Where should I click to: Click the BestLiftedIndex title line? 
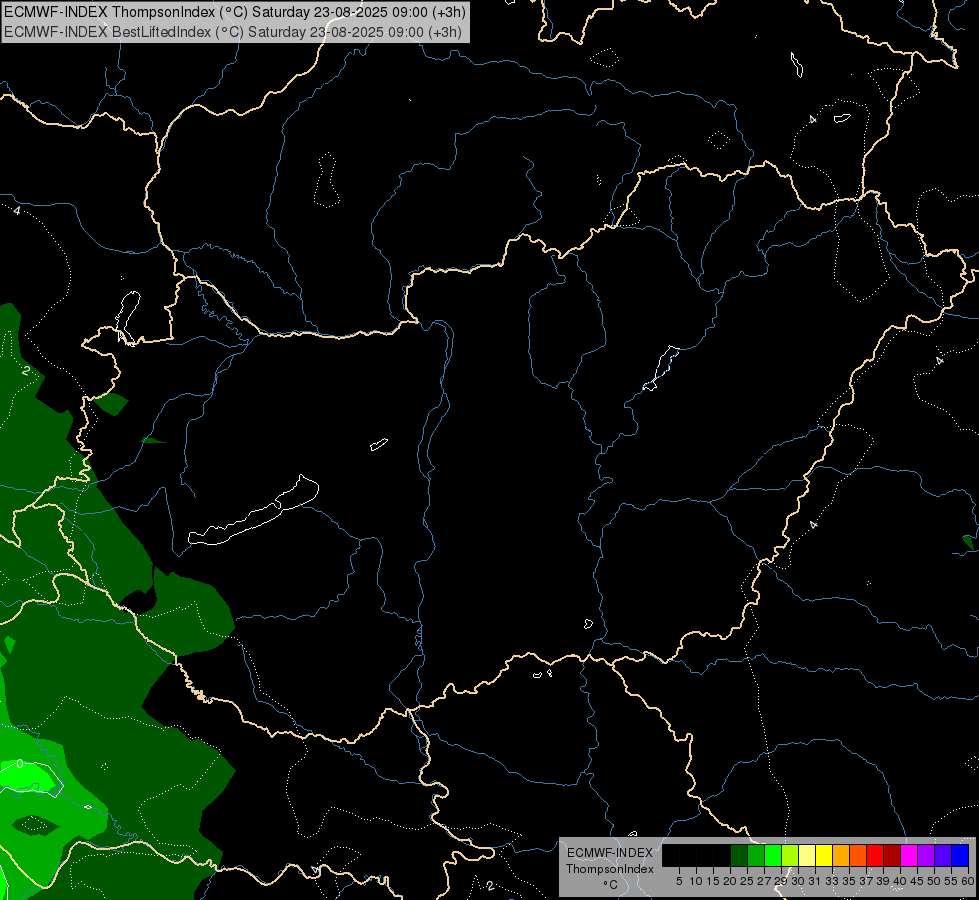click(x=233, y=32)
